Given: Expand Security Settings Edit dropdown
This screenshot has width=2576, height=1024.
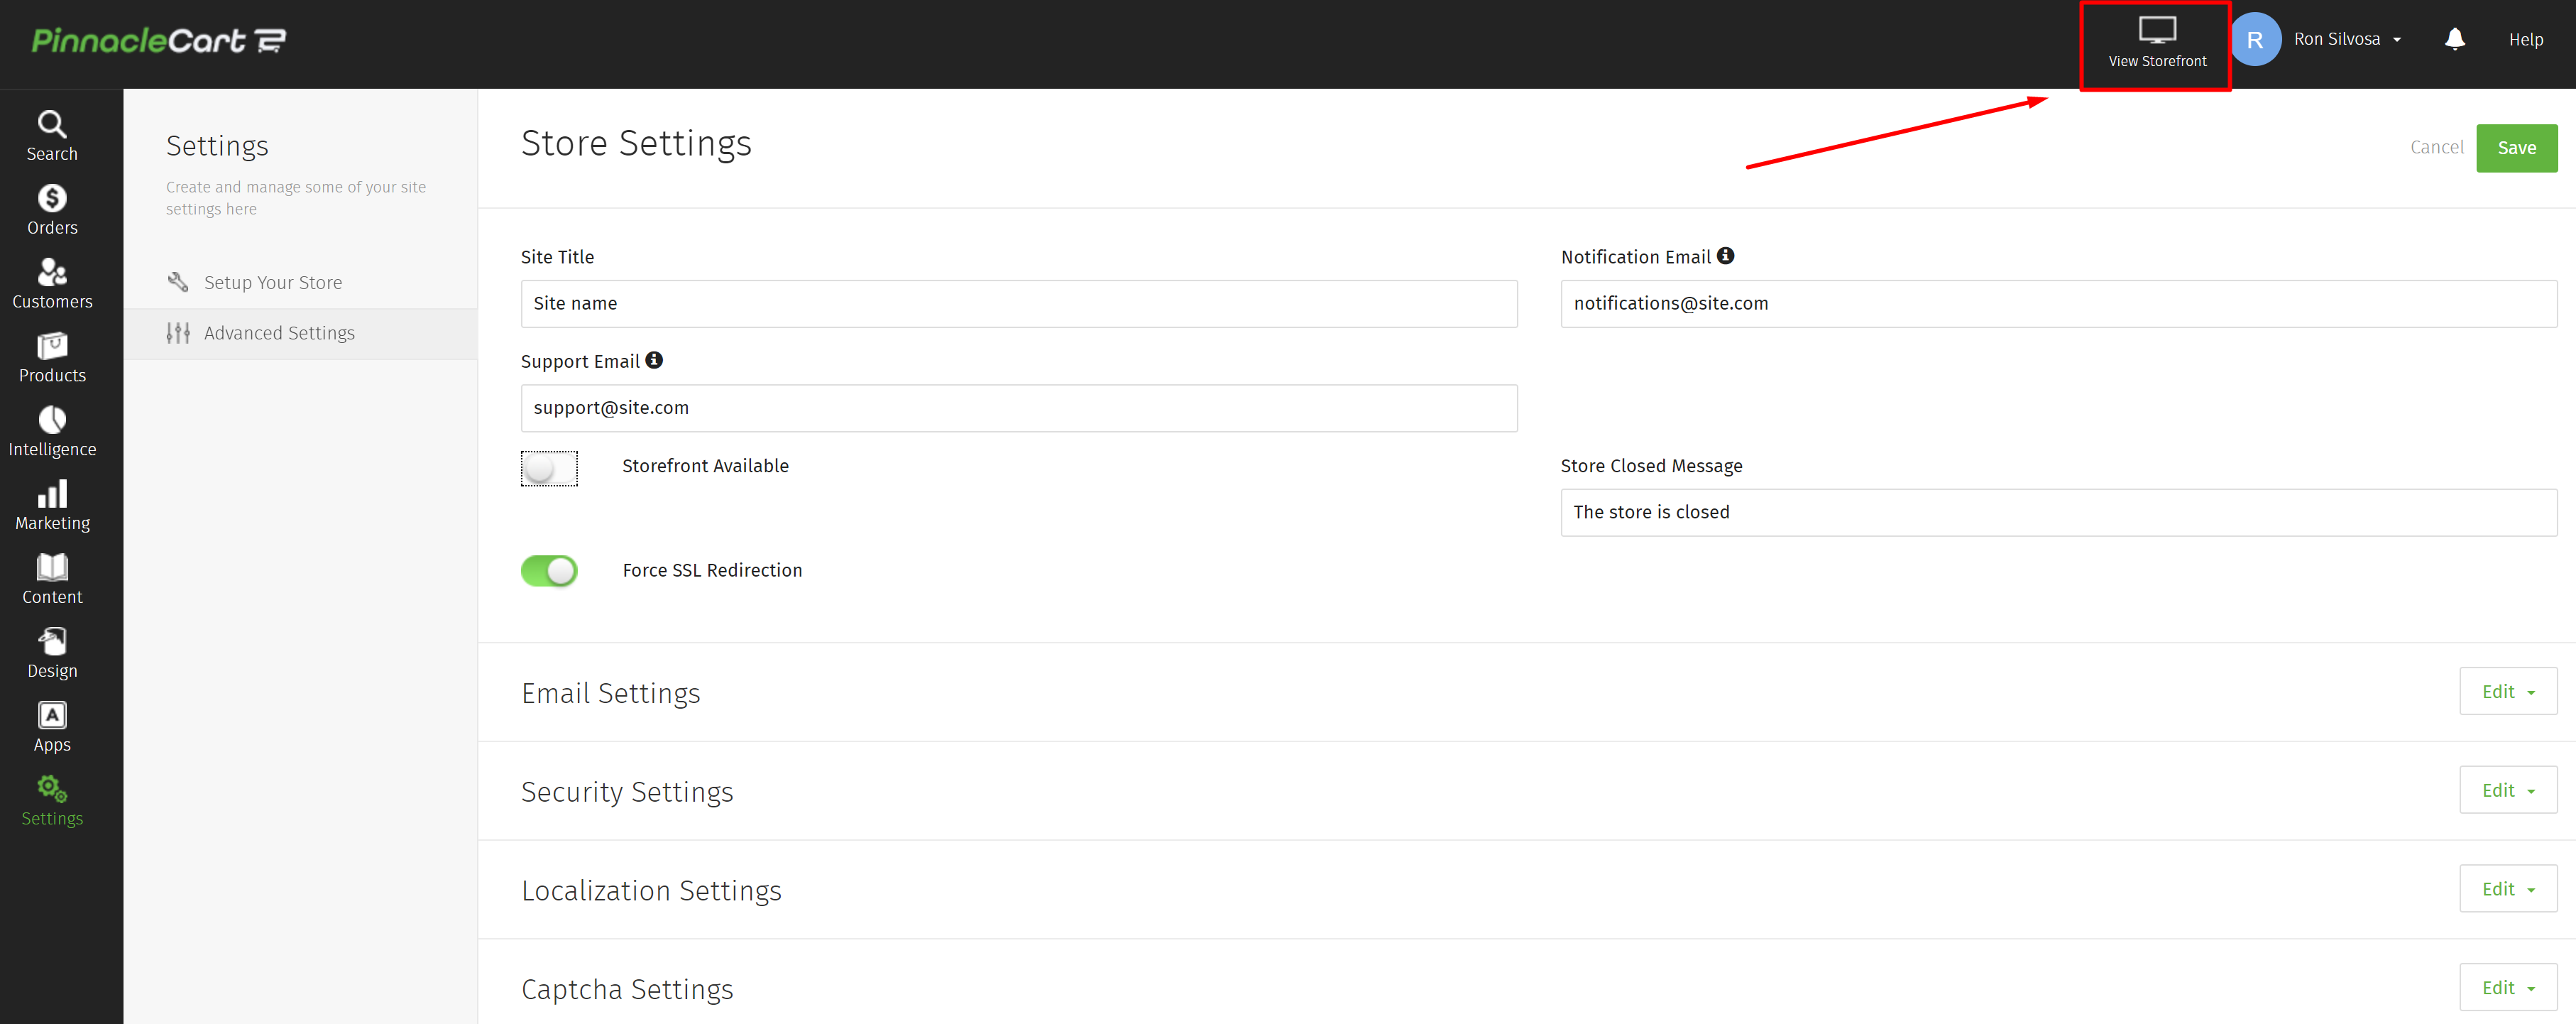Looking at the screenshot, I should click(x=2507, y=791).
